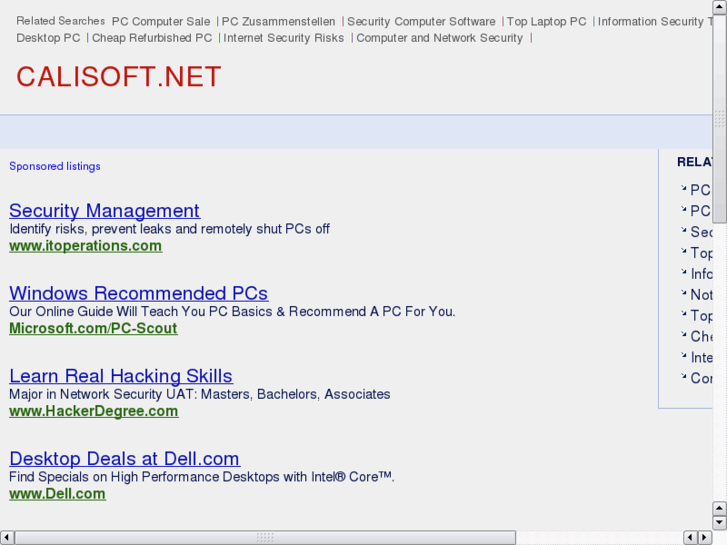Click the vertical scrollbar up arrow at top

click(719, 7)
